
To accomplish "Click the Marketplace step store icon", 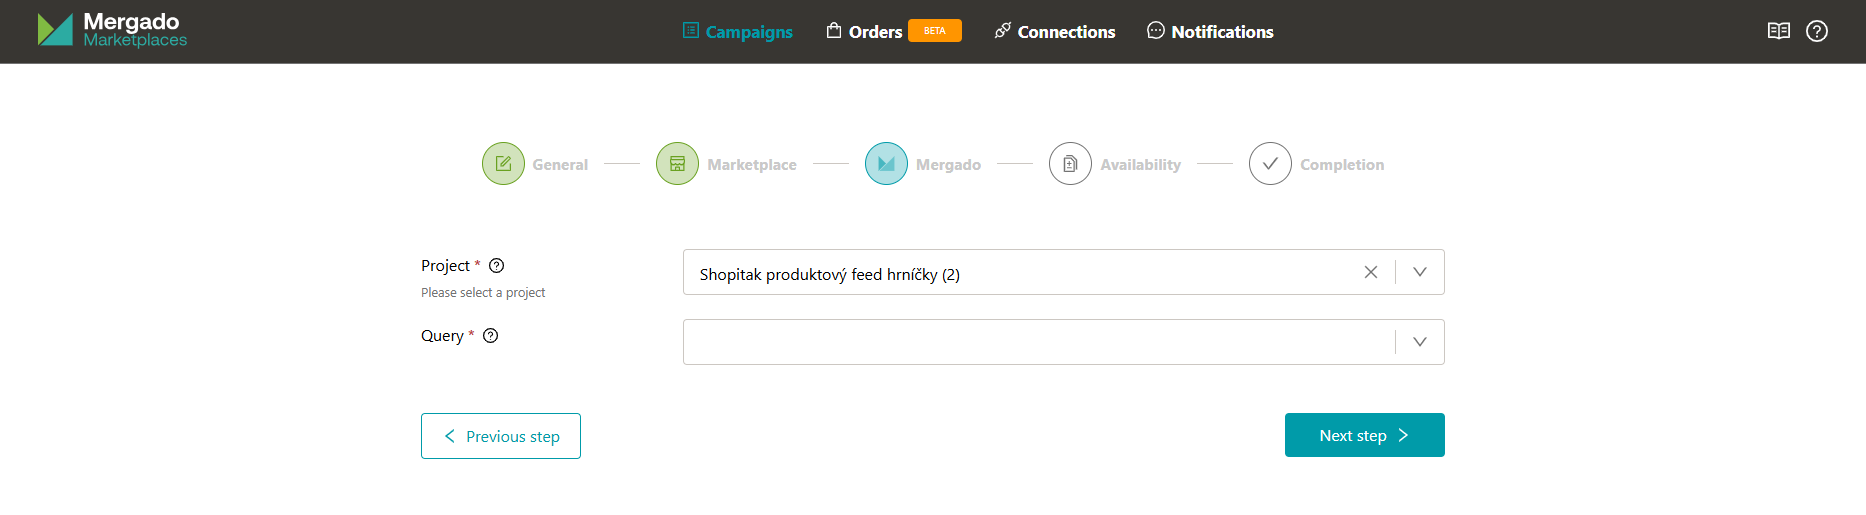I will tap(677, 164).
